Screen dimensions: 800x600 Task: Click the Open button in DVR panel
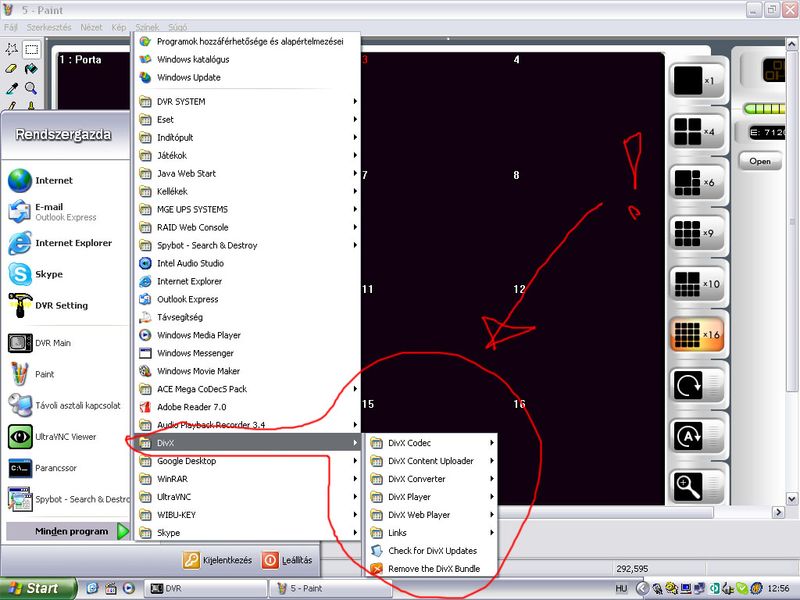pos(760,161)
